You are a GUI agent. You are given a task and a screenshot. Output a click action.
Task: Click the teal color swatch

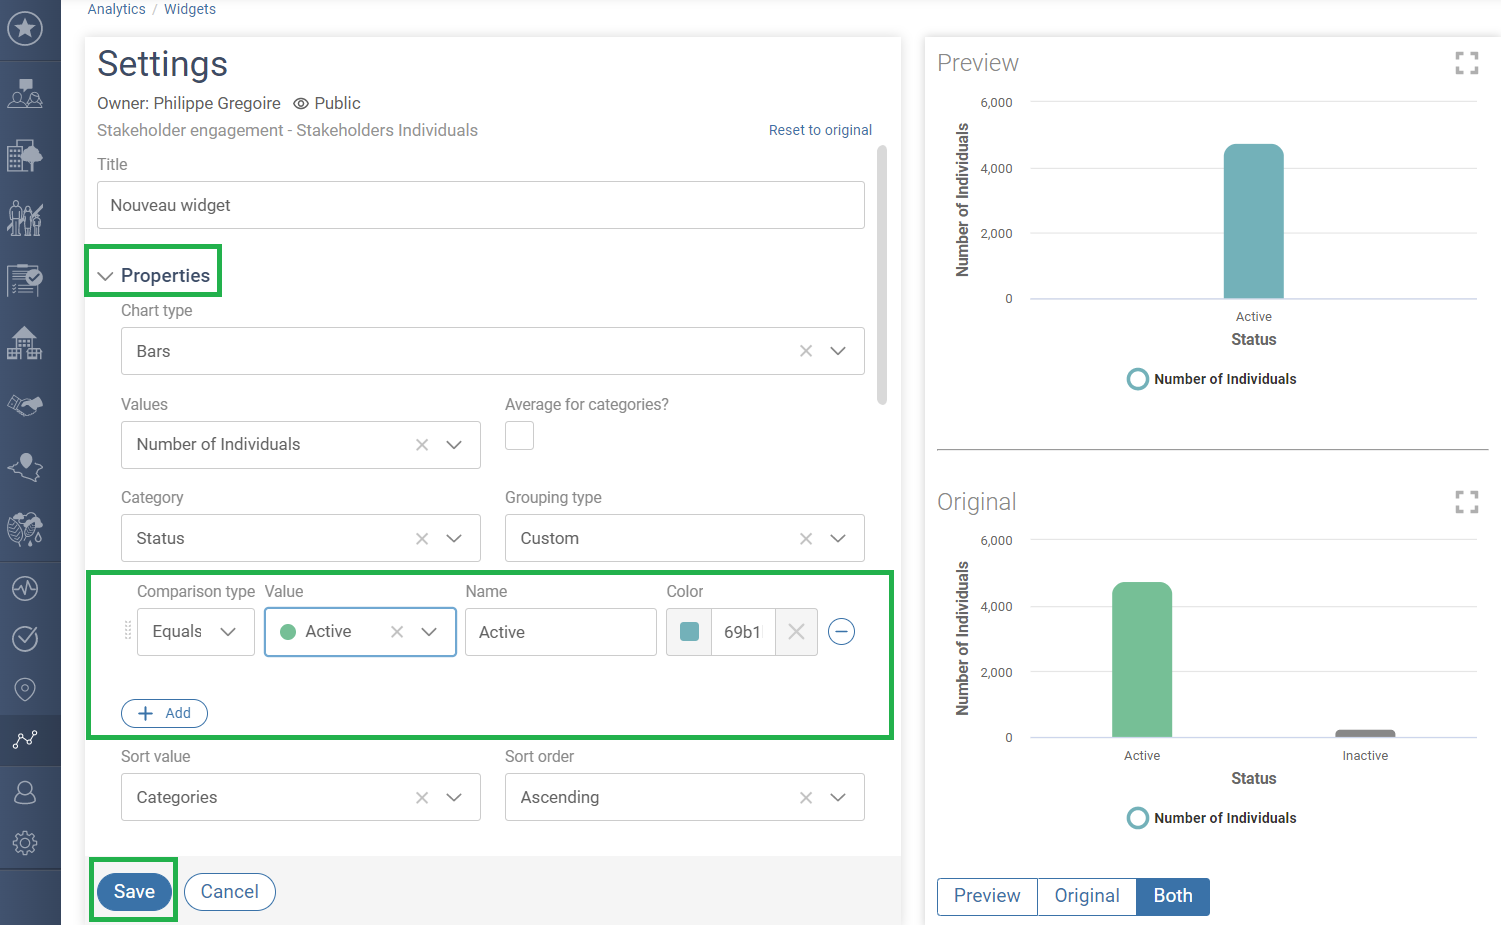pos(689,632)
